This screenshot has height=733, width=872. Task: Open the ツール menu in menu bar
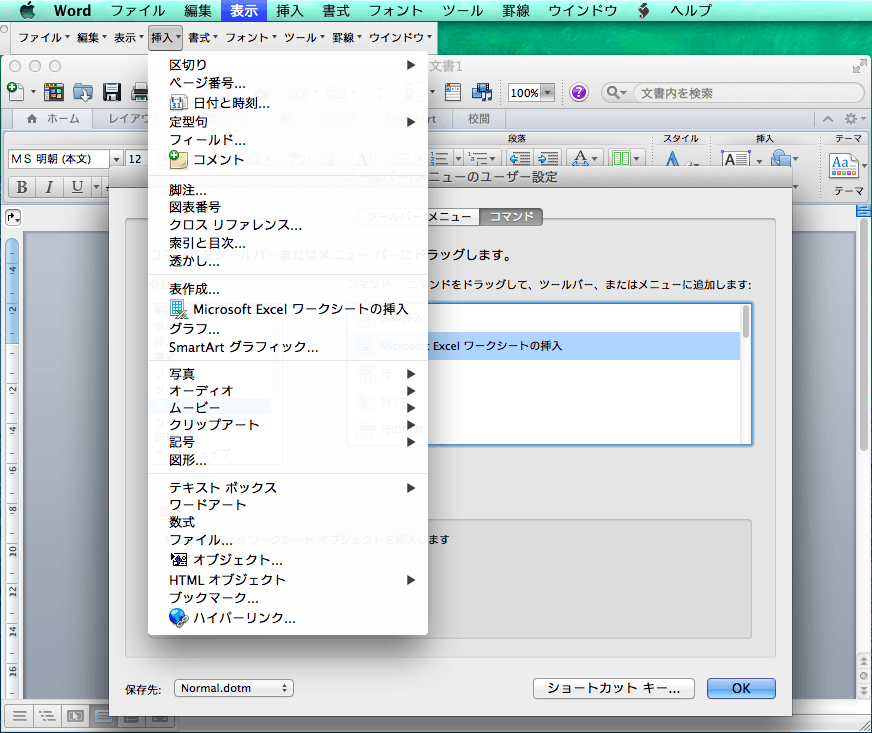click(463, 11)
